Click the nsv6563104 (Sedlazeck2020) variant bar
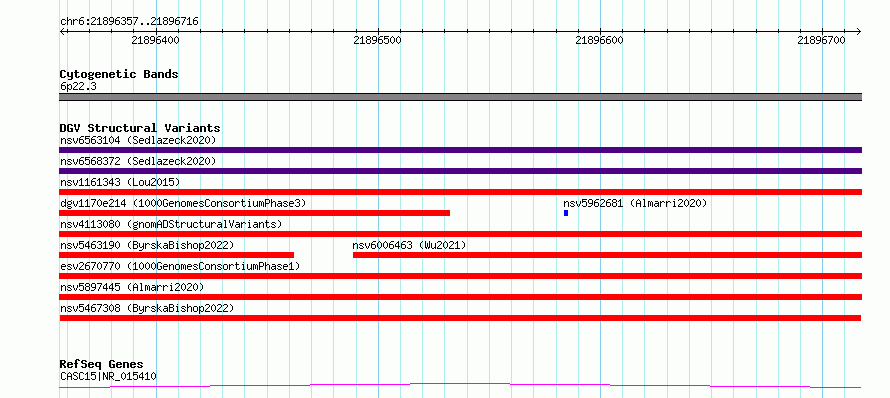 (x=460, y=150)
